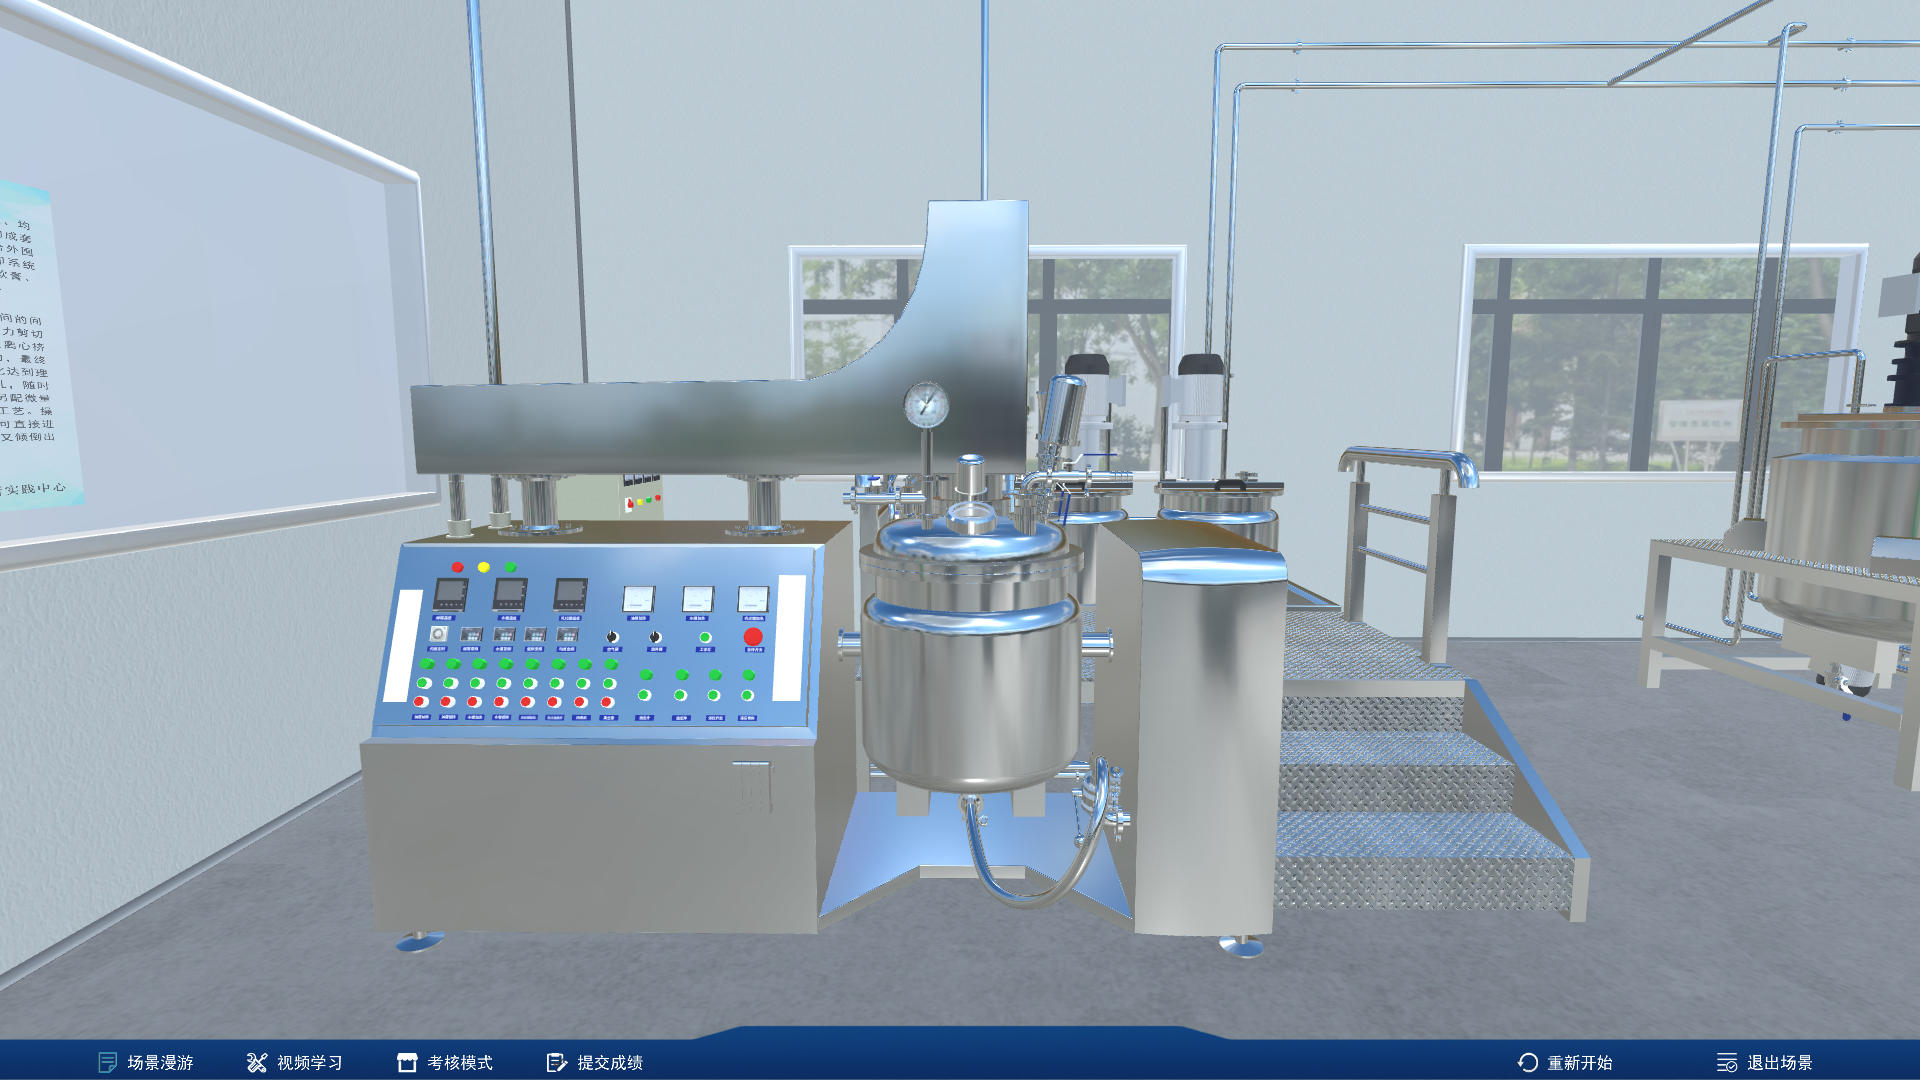Screen dimensions: 1920x1080
Task: Click the 视频学习 video learning icon
Action: 257,1062
